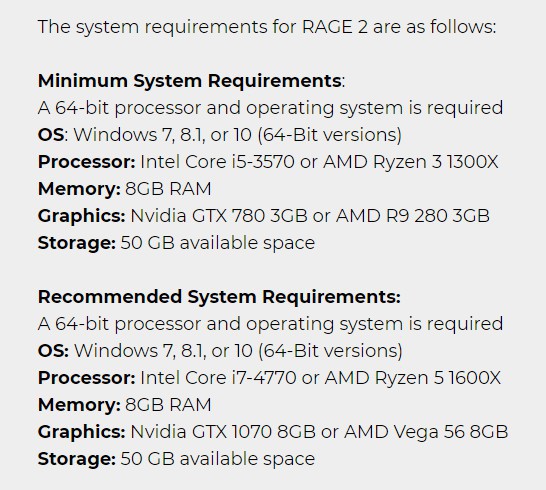Click the intro sentence about RAGE 2
Viewport: 546px width, 490px height.
(x=267, y=27)
